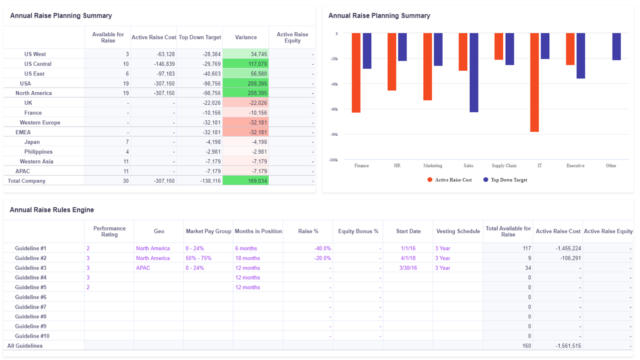Edit Guideline #3 Geo APAC cell
The image size is (640, 360).
[x=158, y=268]
